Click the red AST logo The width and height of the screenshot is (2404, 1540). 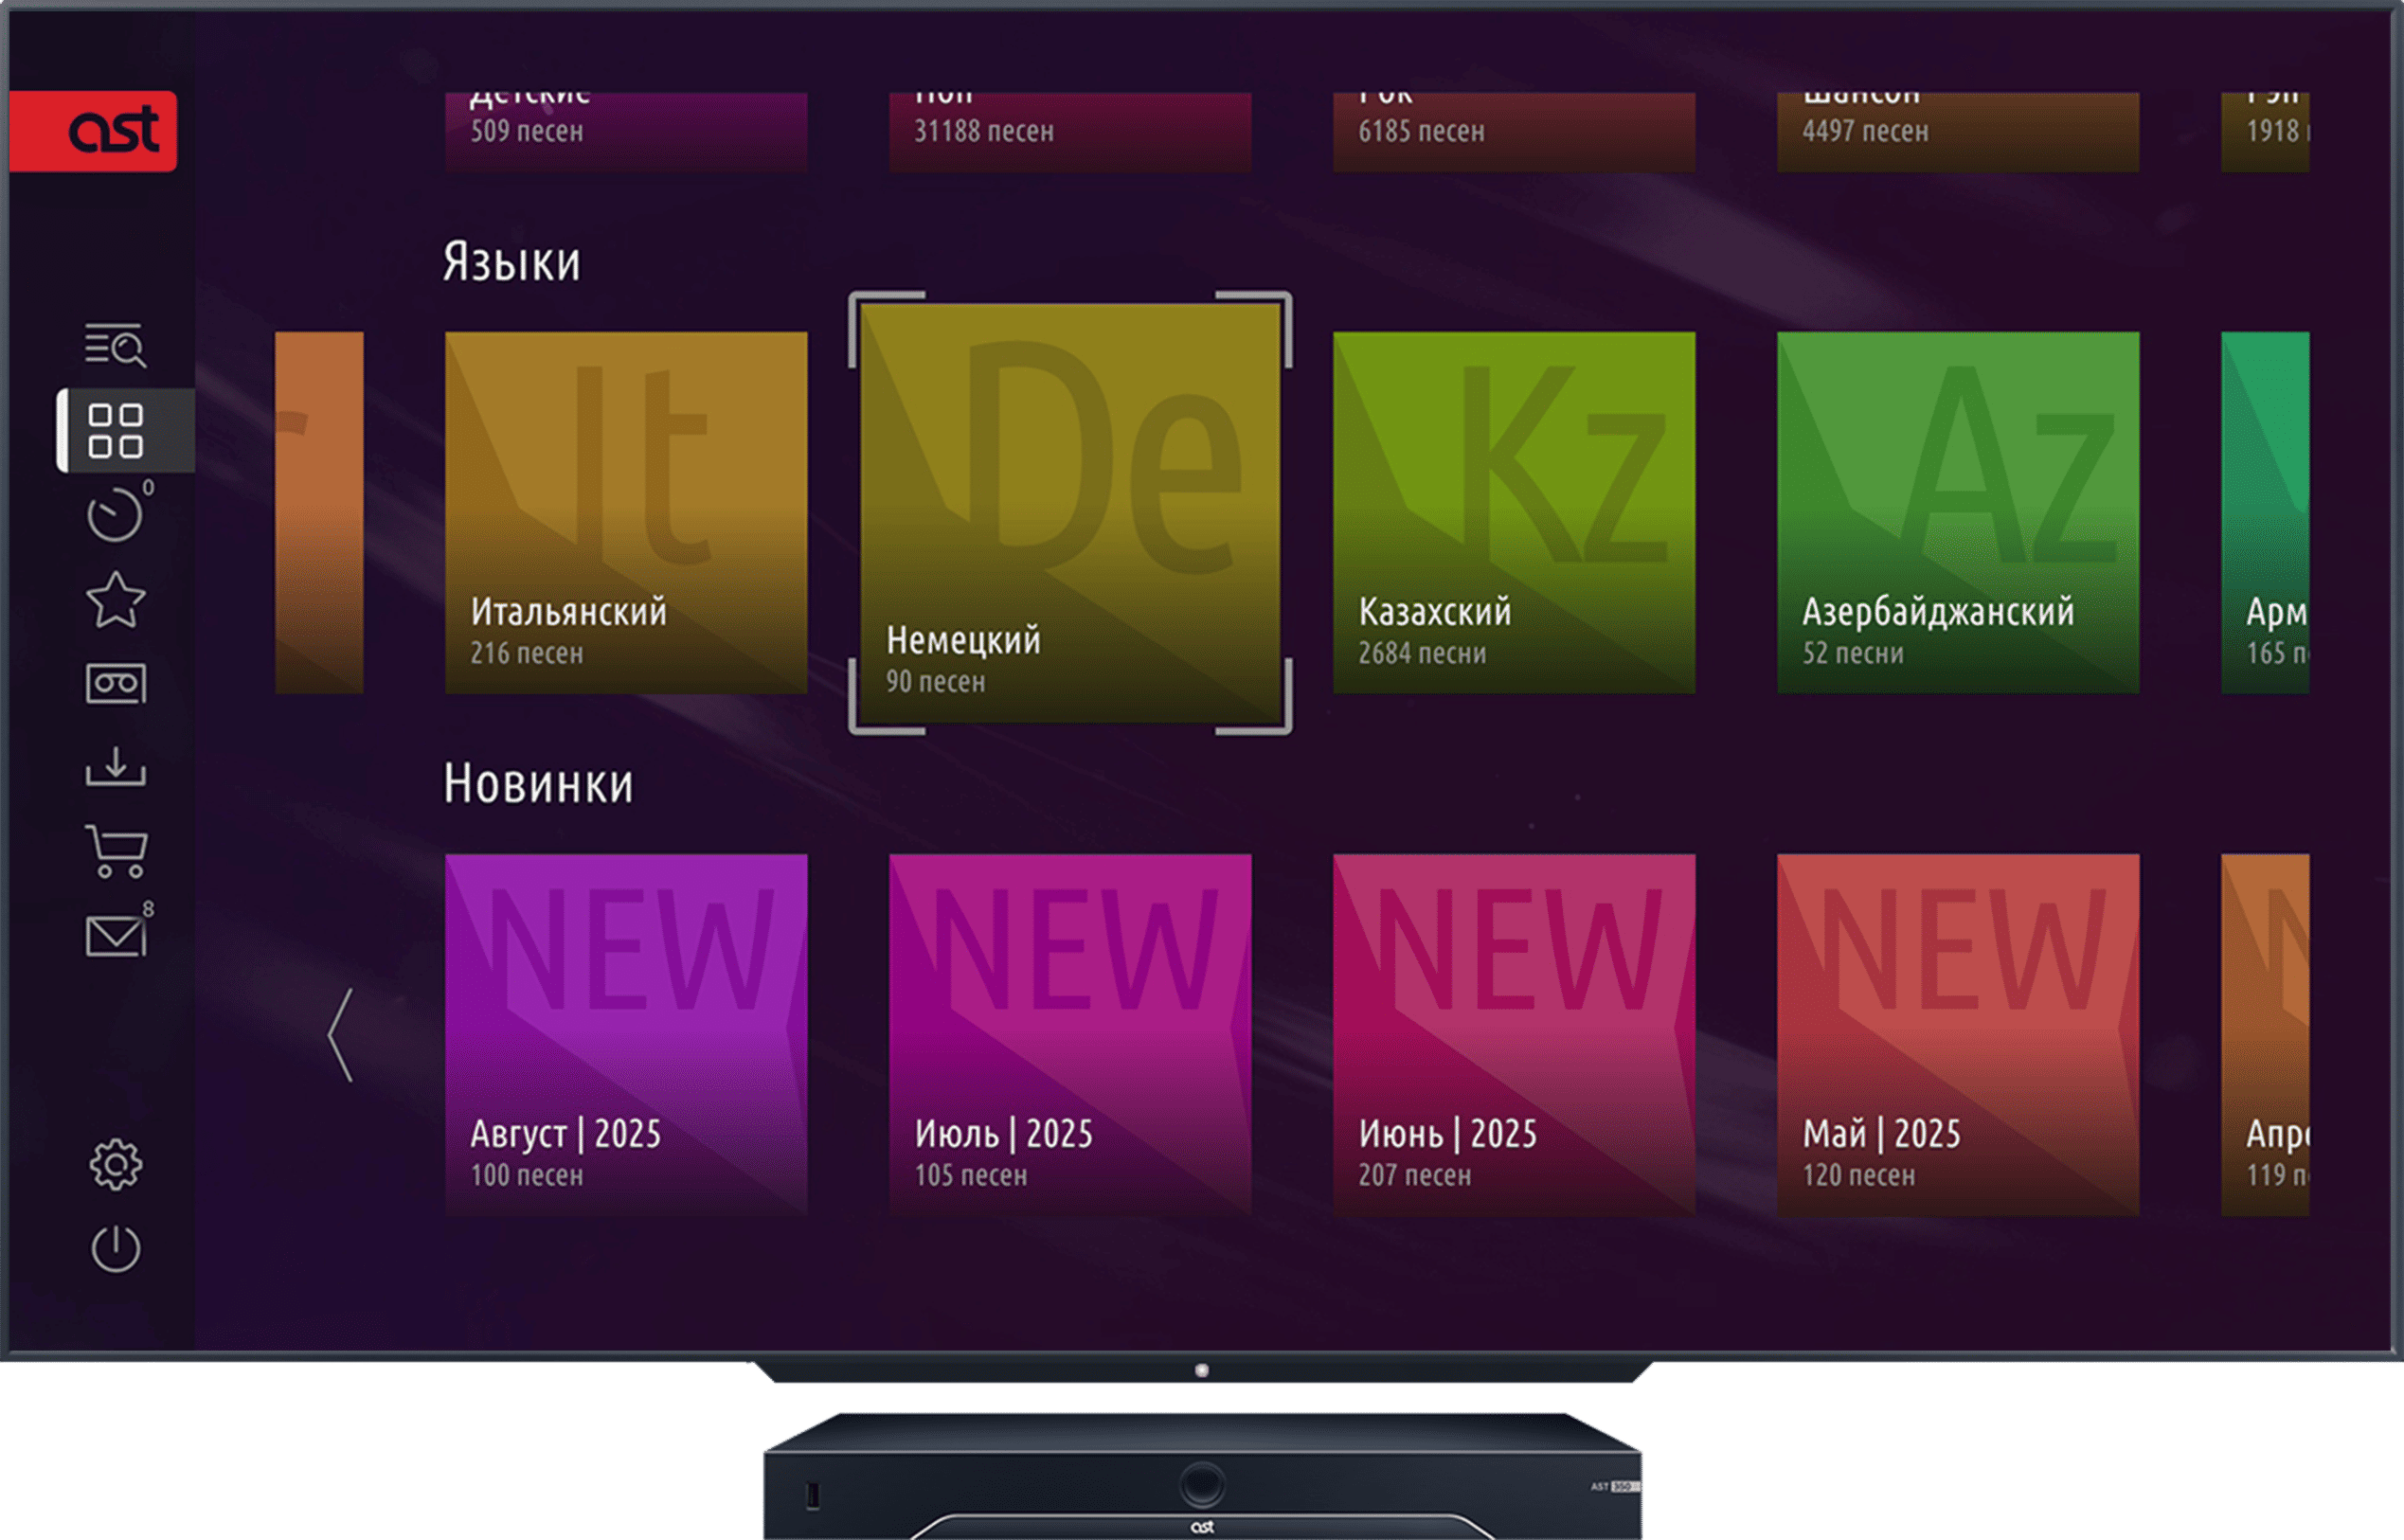tap(95, 131)
